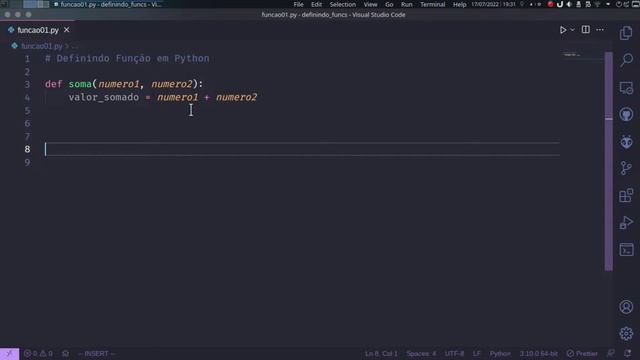Expand the run options dropdown arrow

572,30
